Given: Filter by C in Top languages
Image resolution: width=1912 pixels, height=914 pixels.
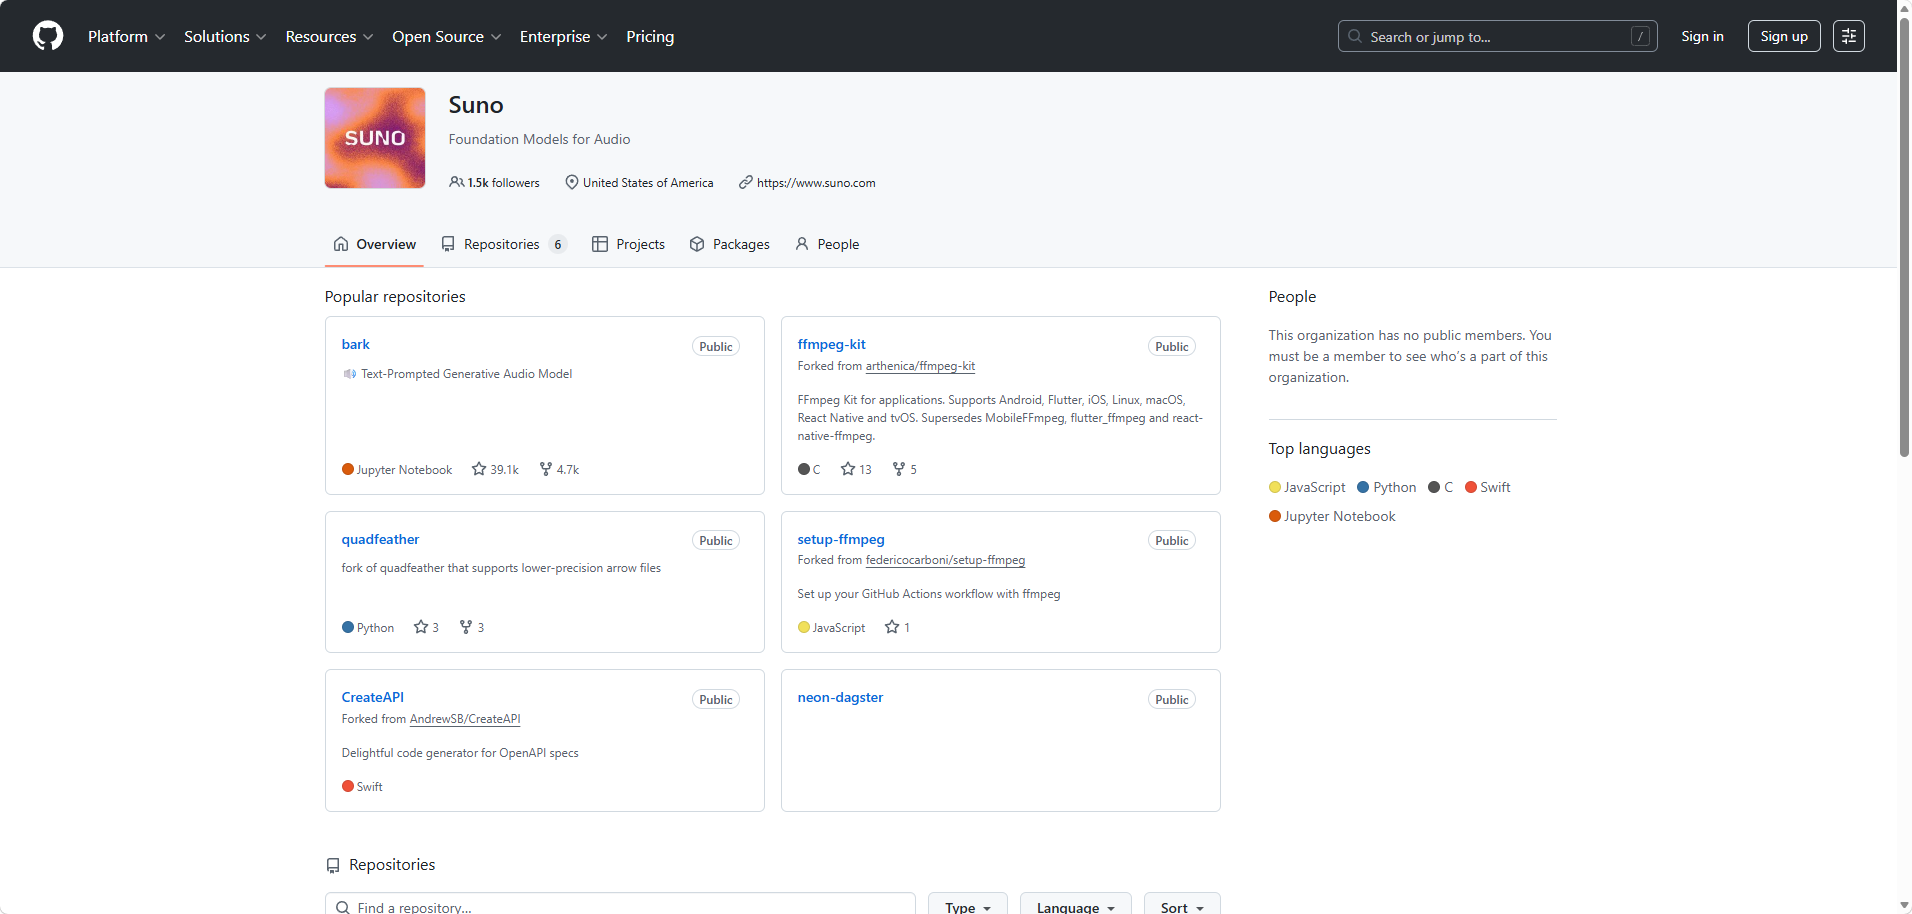Looking at the screenshot, I should tap(1441, 487).
